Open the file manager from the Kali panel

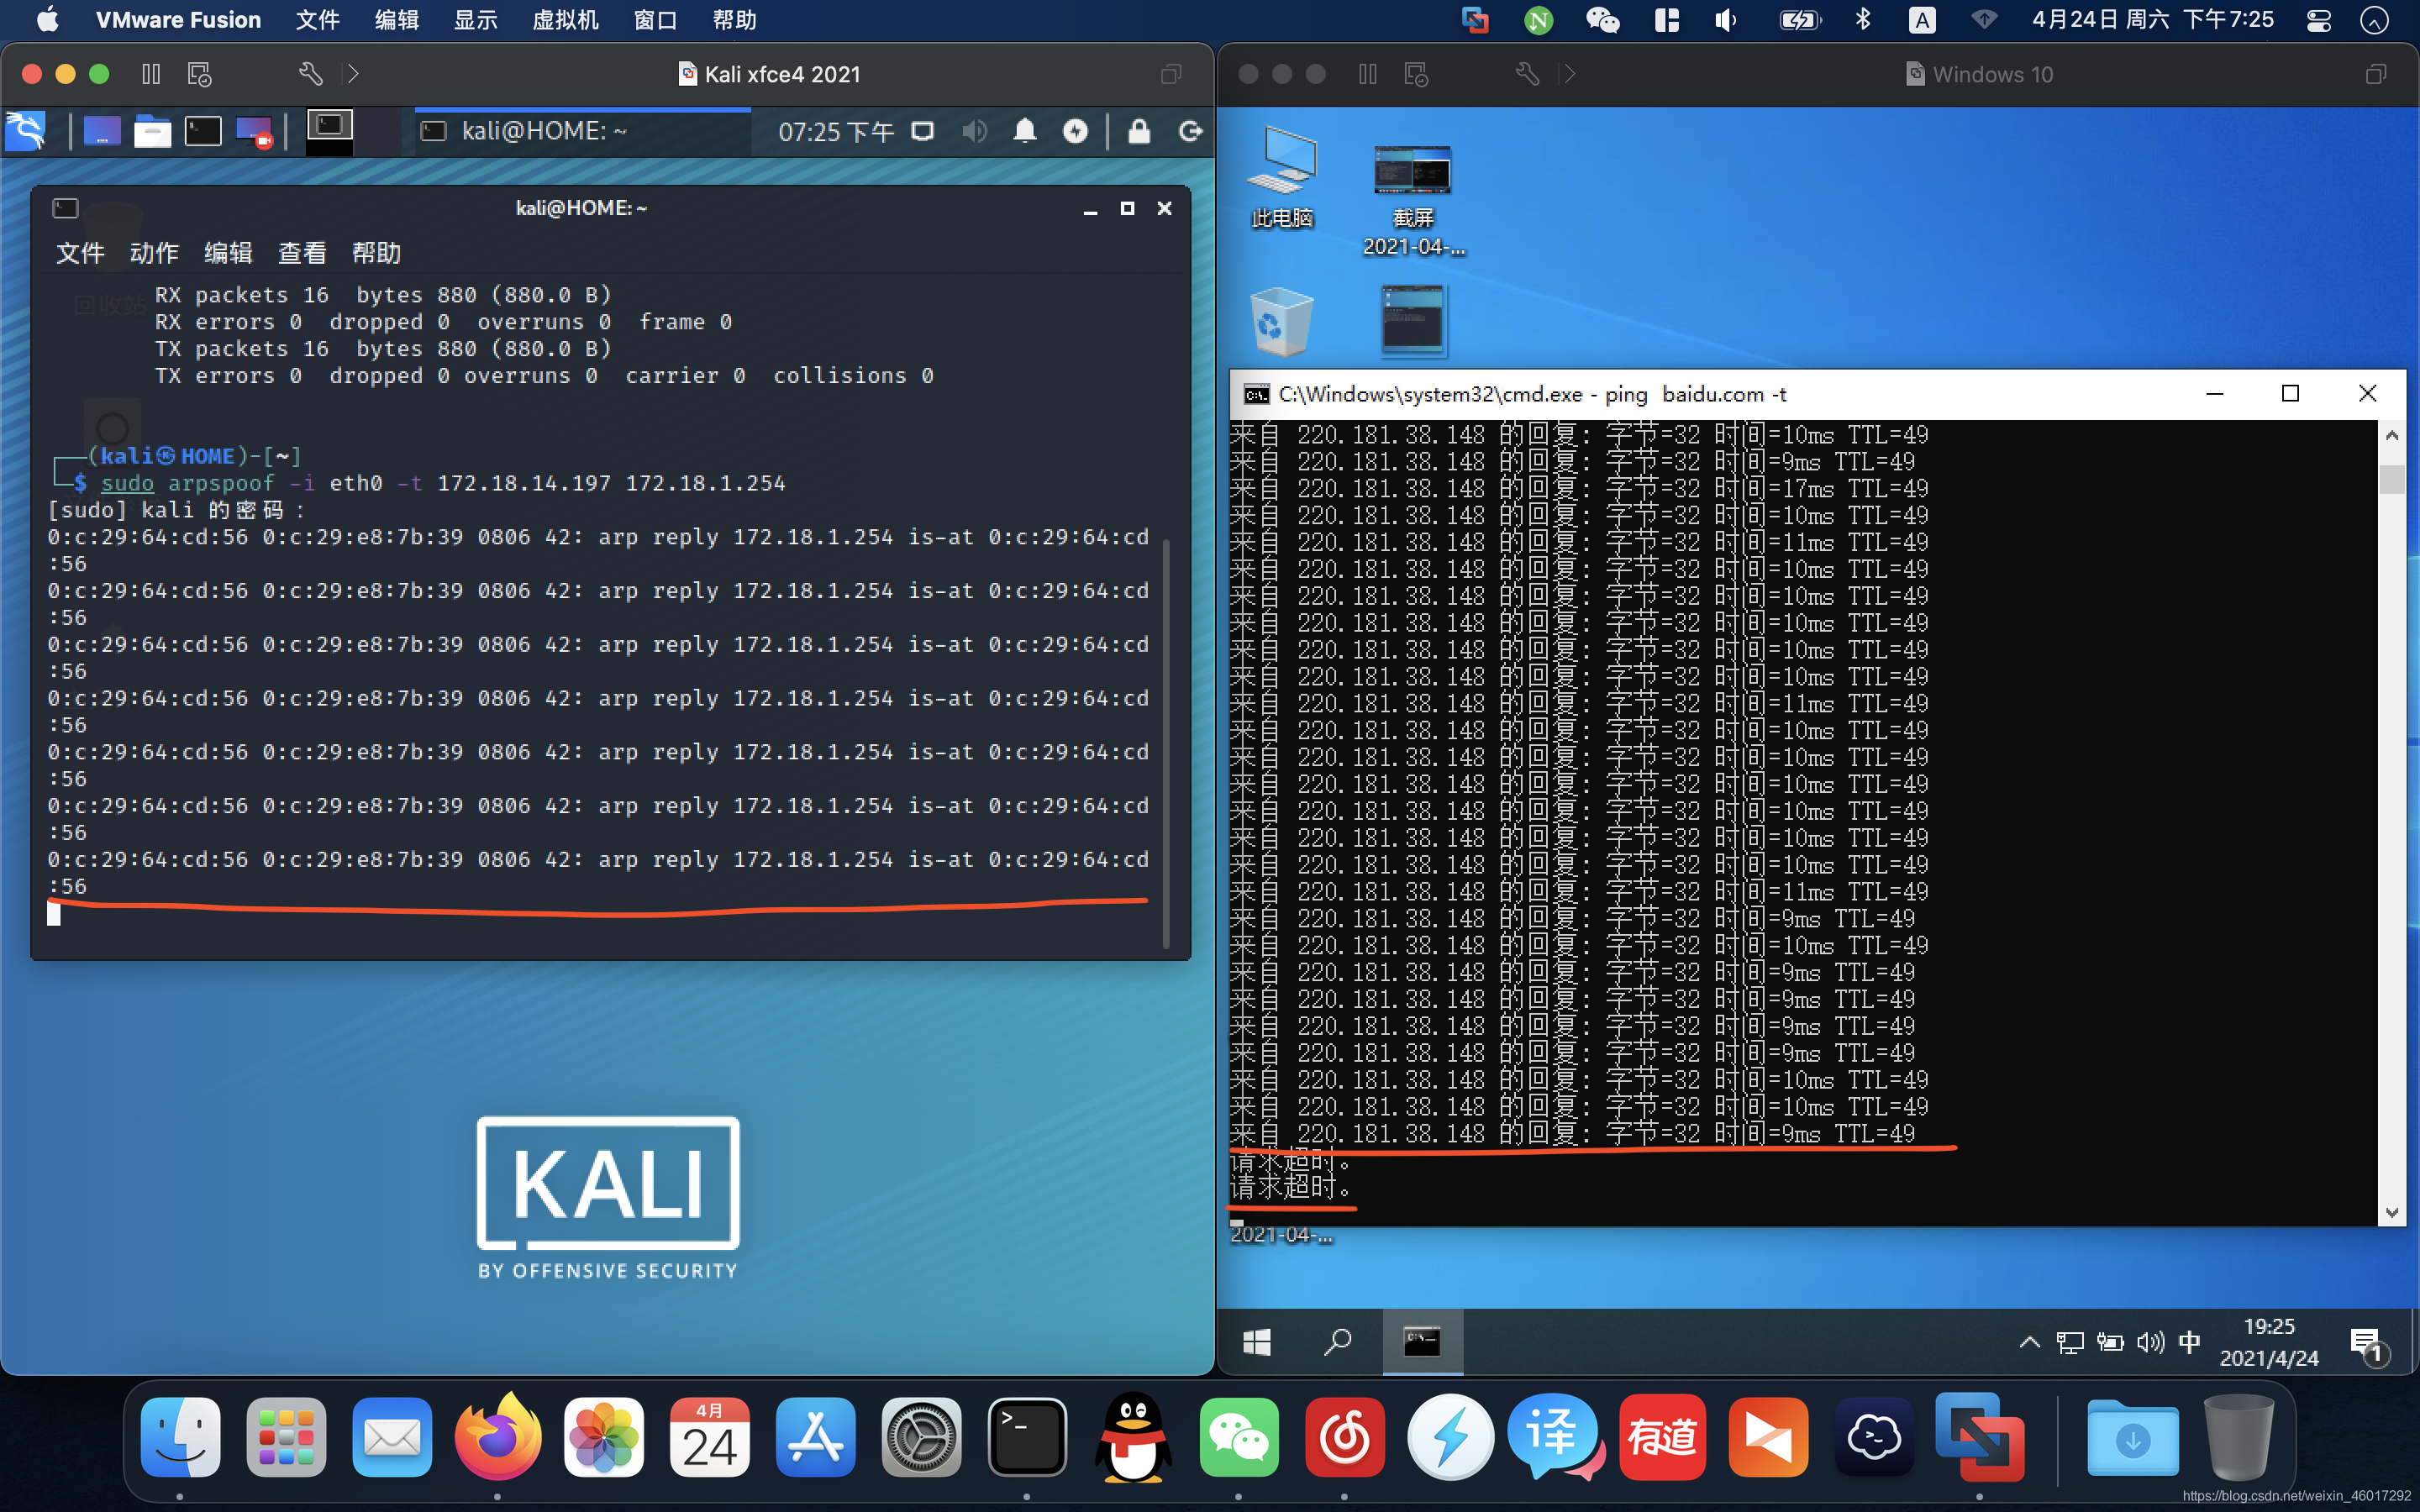pyautogui.click(x=152, y=131)
